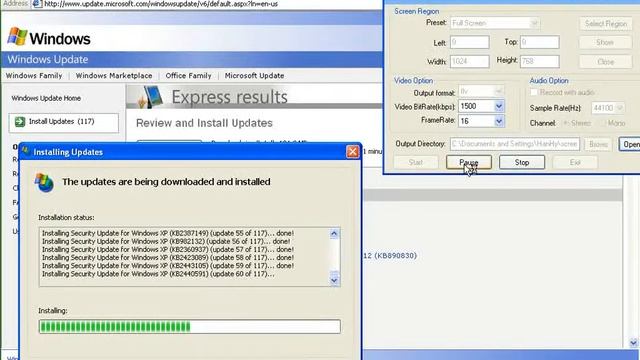Open the Office Family tab
The image size is (640, 360).
coord(189,76)
